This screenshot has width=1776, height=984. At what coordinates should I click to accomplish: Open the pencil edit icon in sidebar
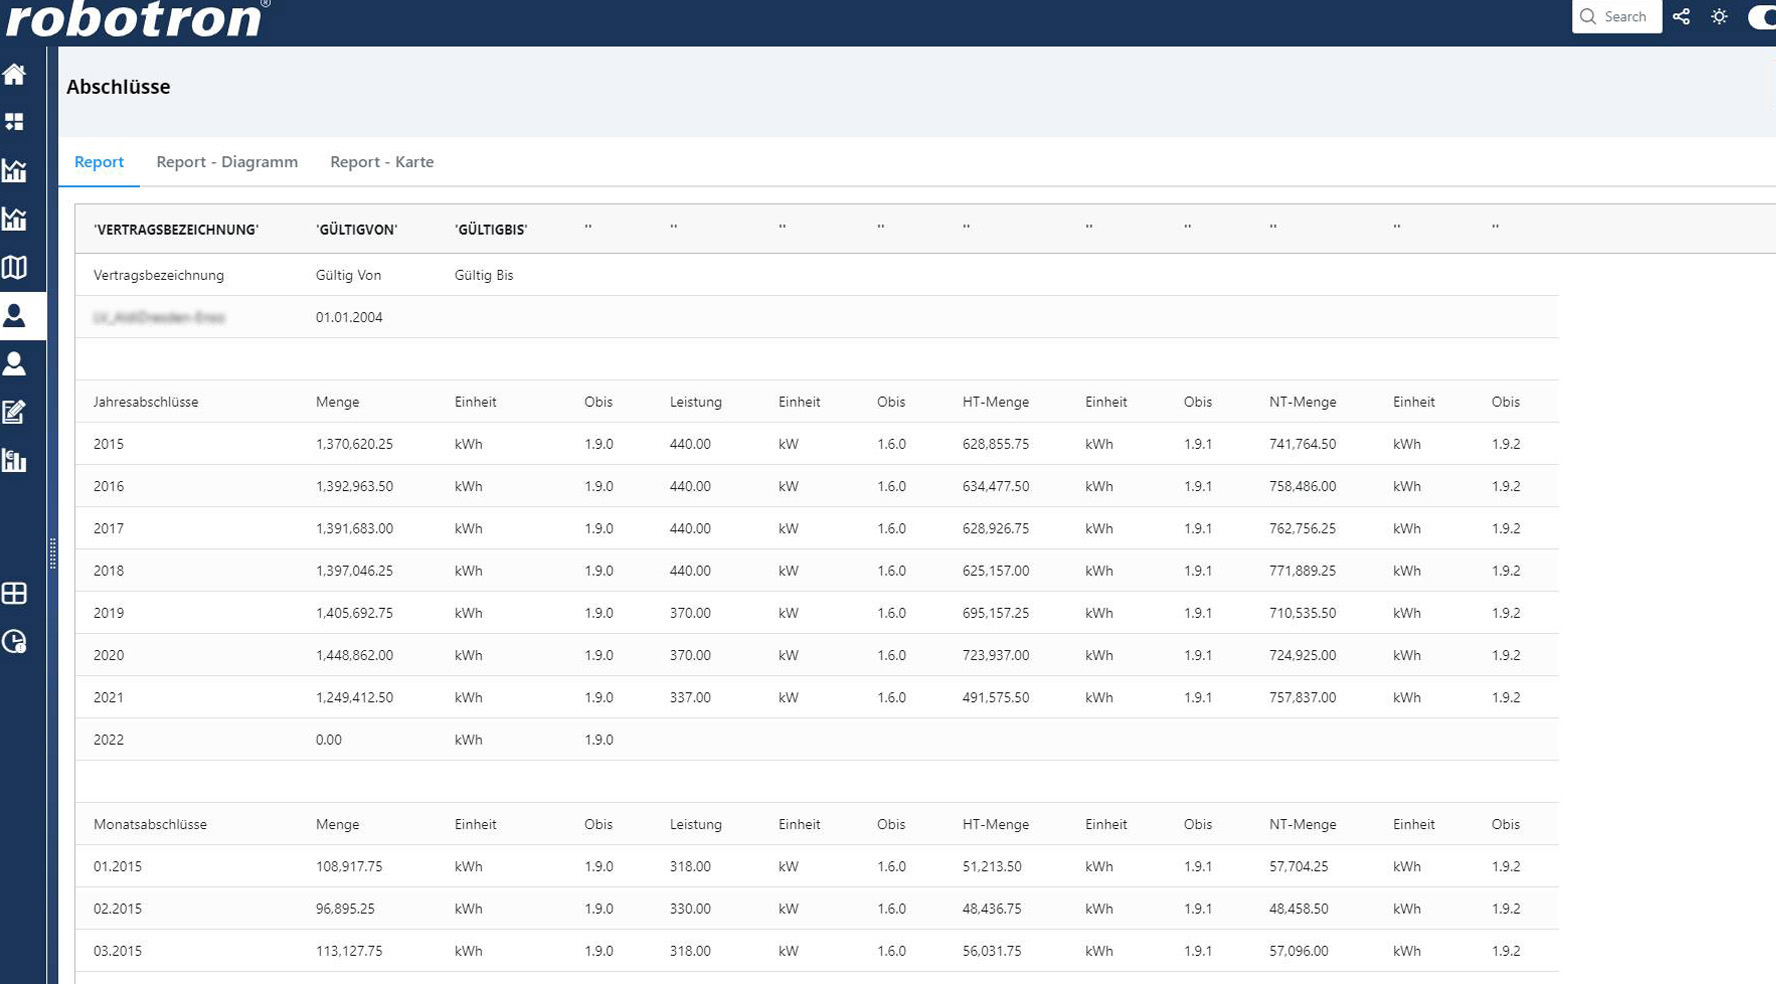click(x=15, y=412)
